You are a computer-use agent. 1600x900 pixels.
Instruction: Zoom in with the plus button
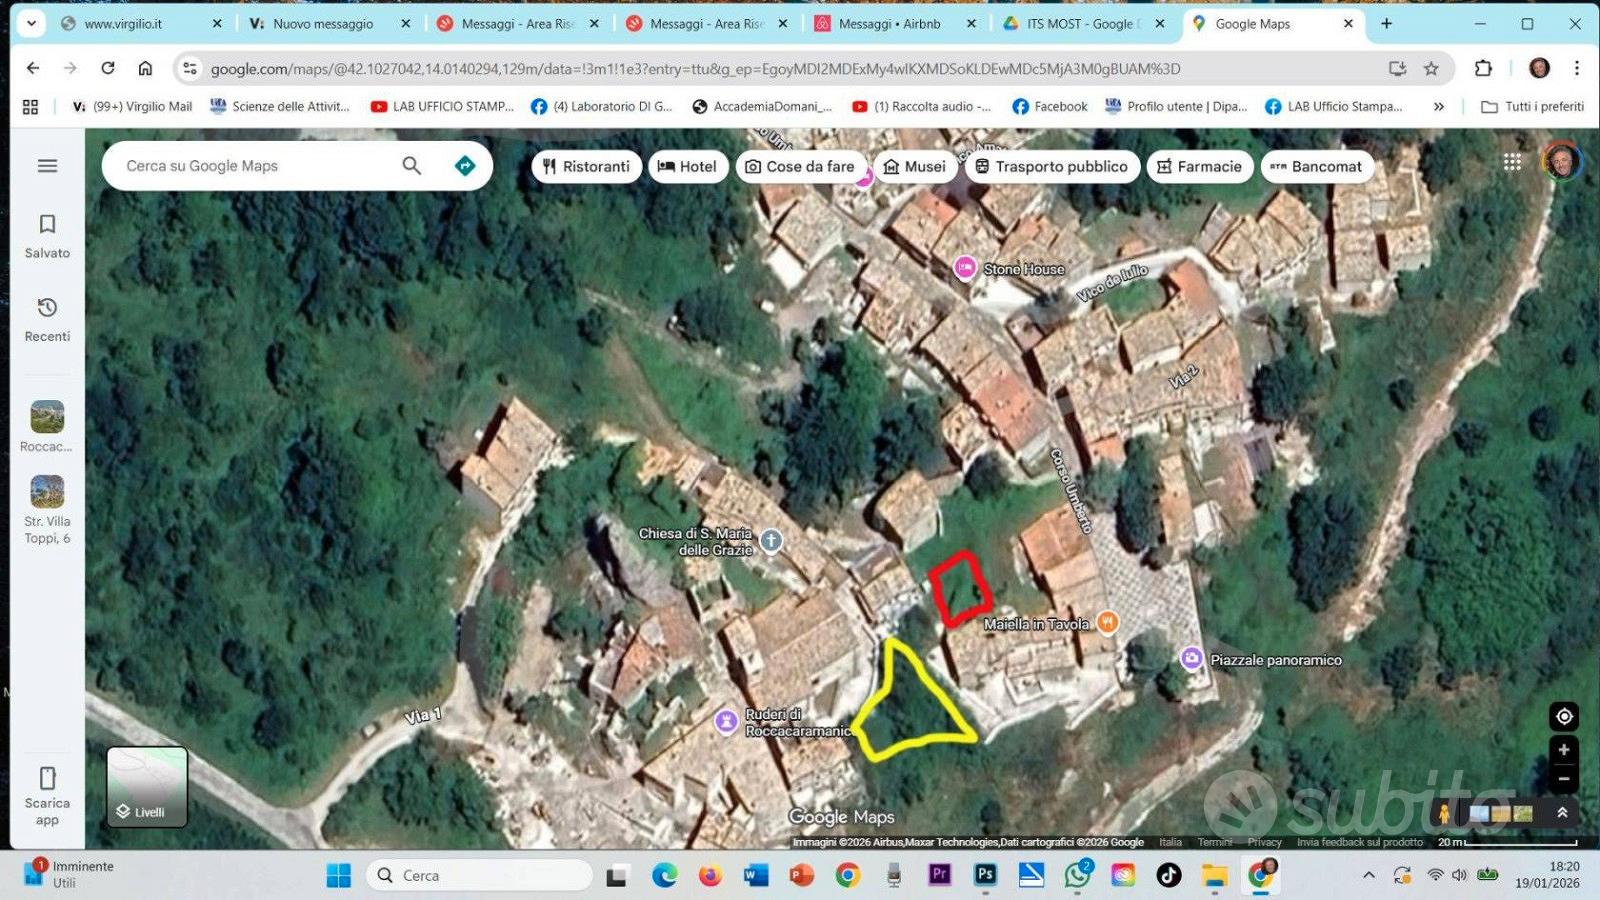[x=1564, y=750]
